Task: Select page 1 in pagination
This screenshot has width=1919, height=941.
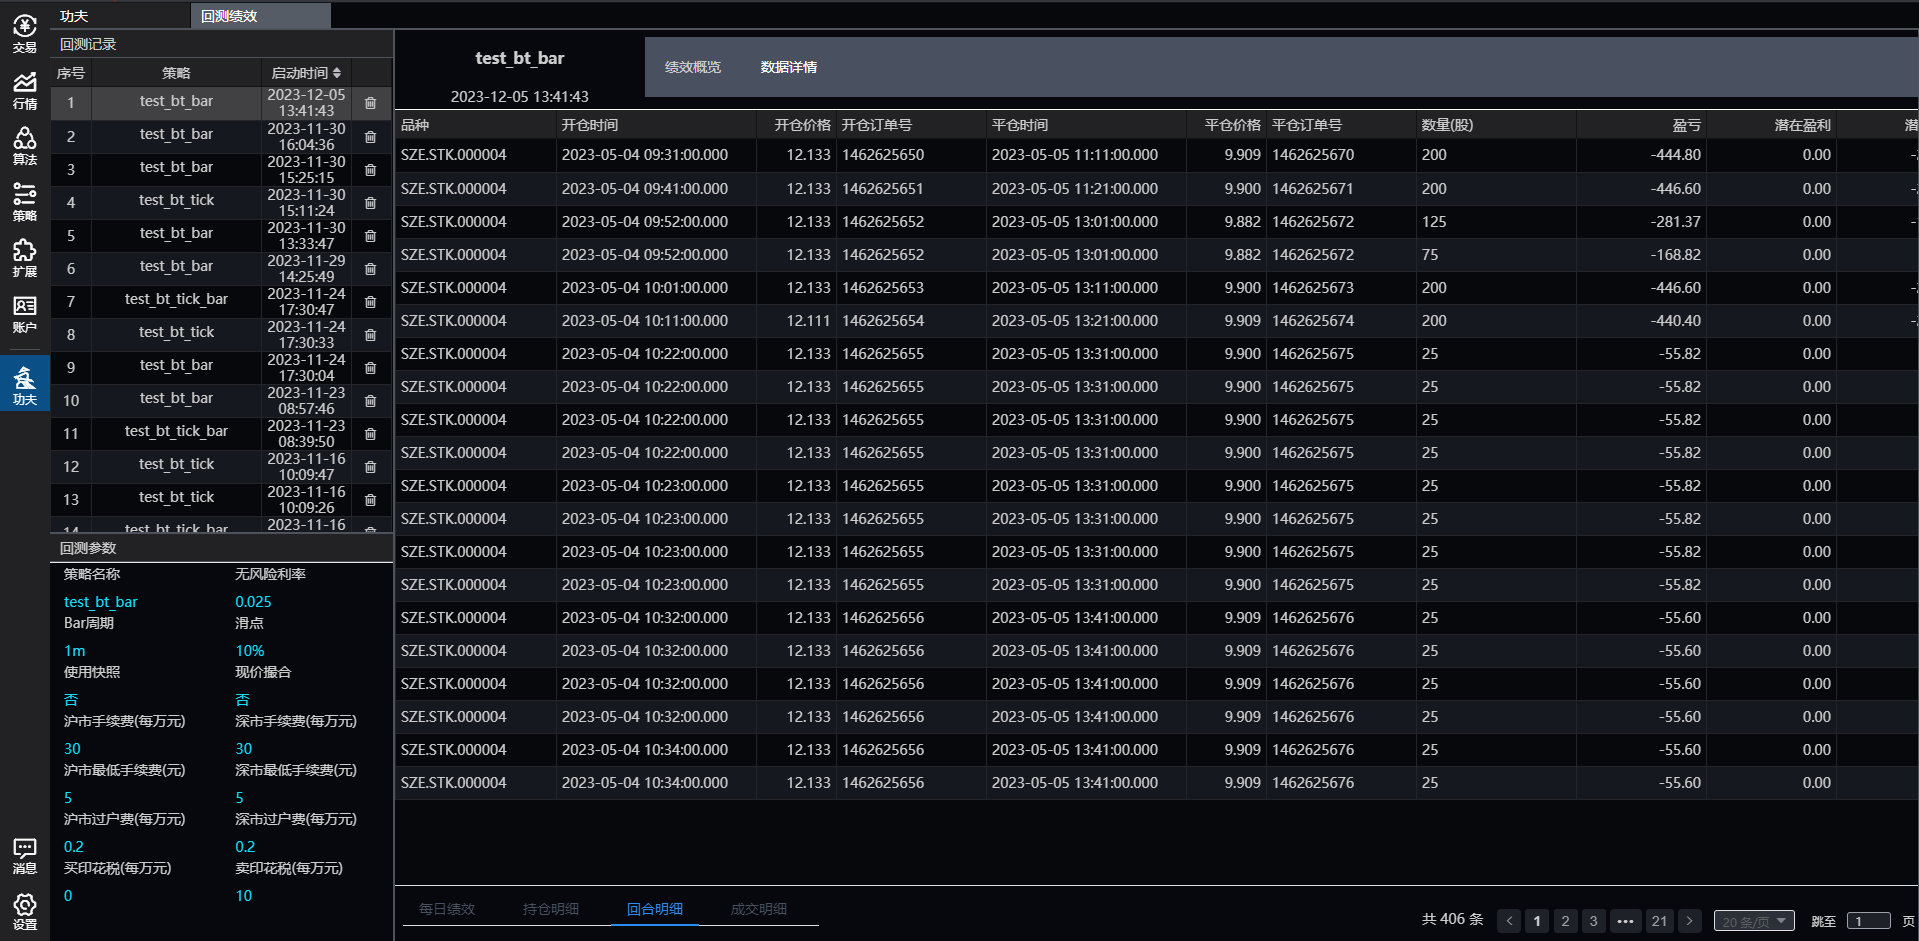Action: (1537, 921)
